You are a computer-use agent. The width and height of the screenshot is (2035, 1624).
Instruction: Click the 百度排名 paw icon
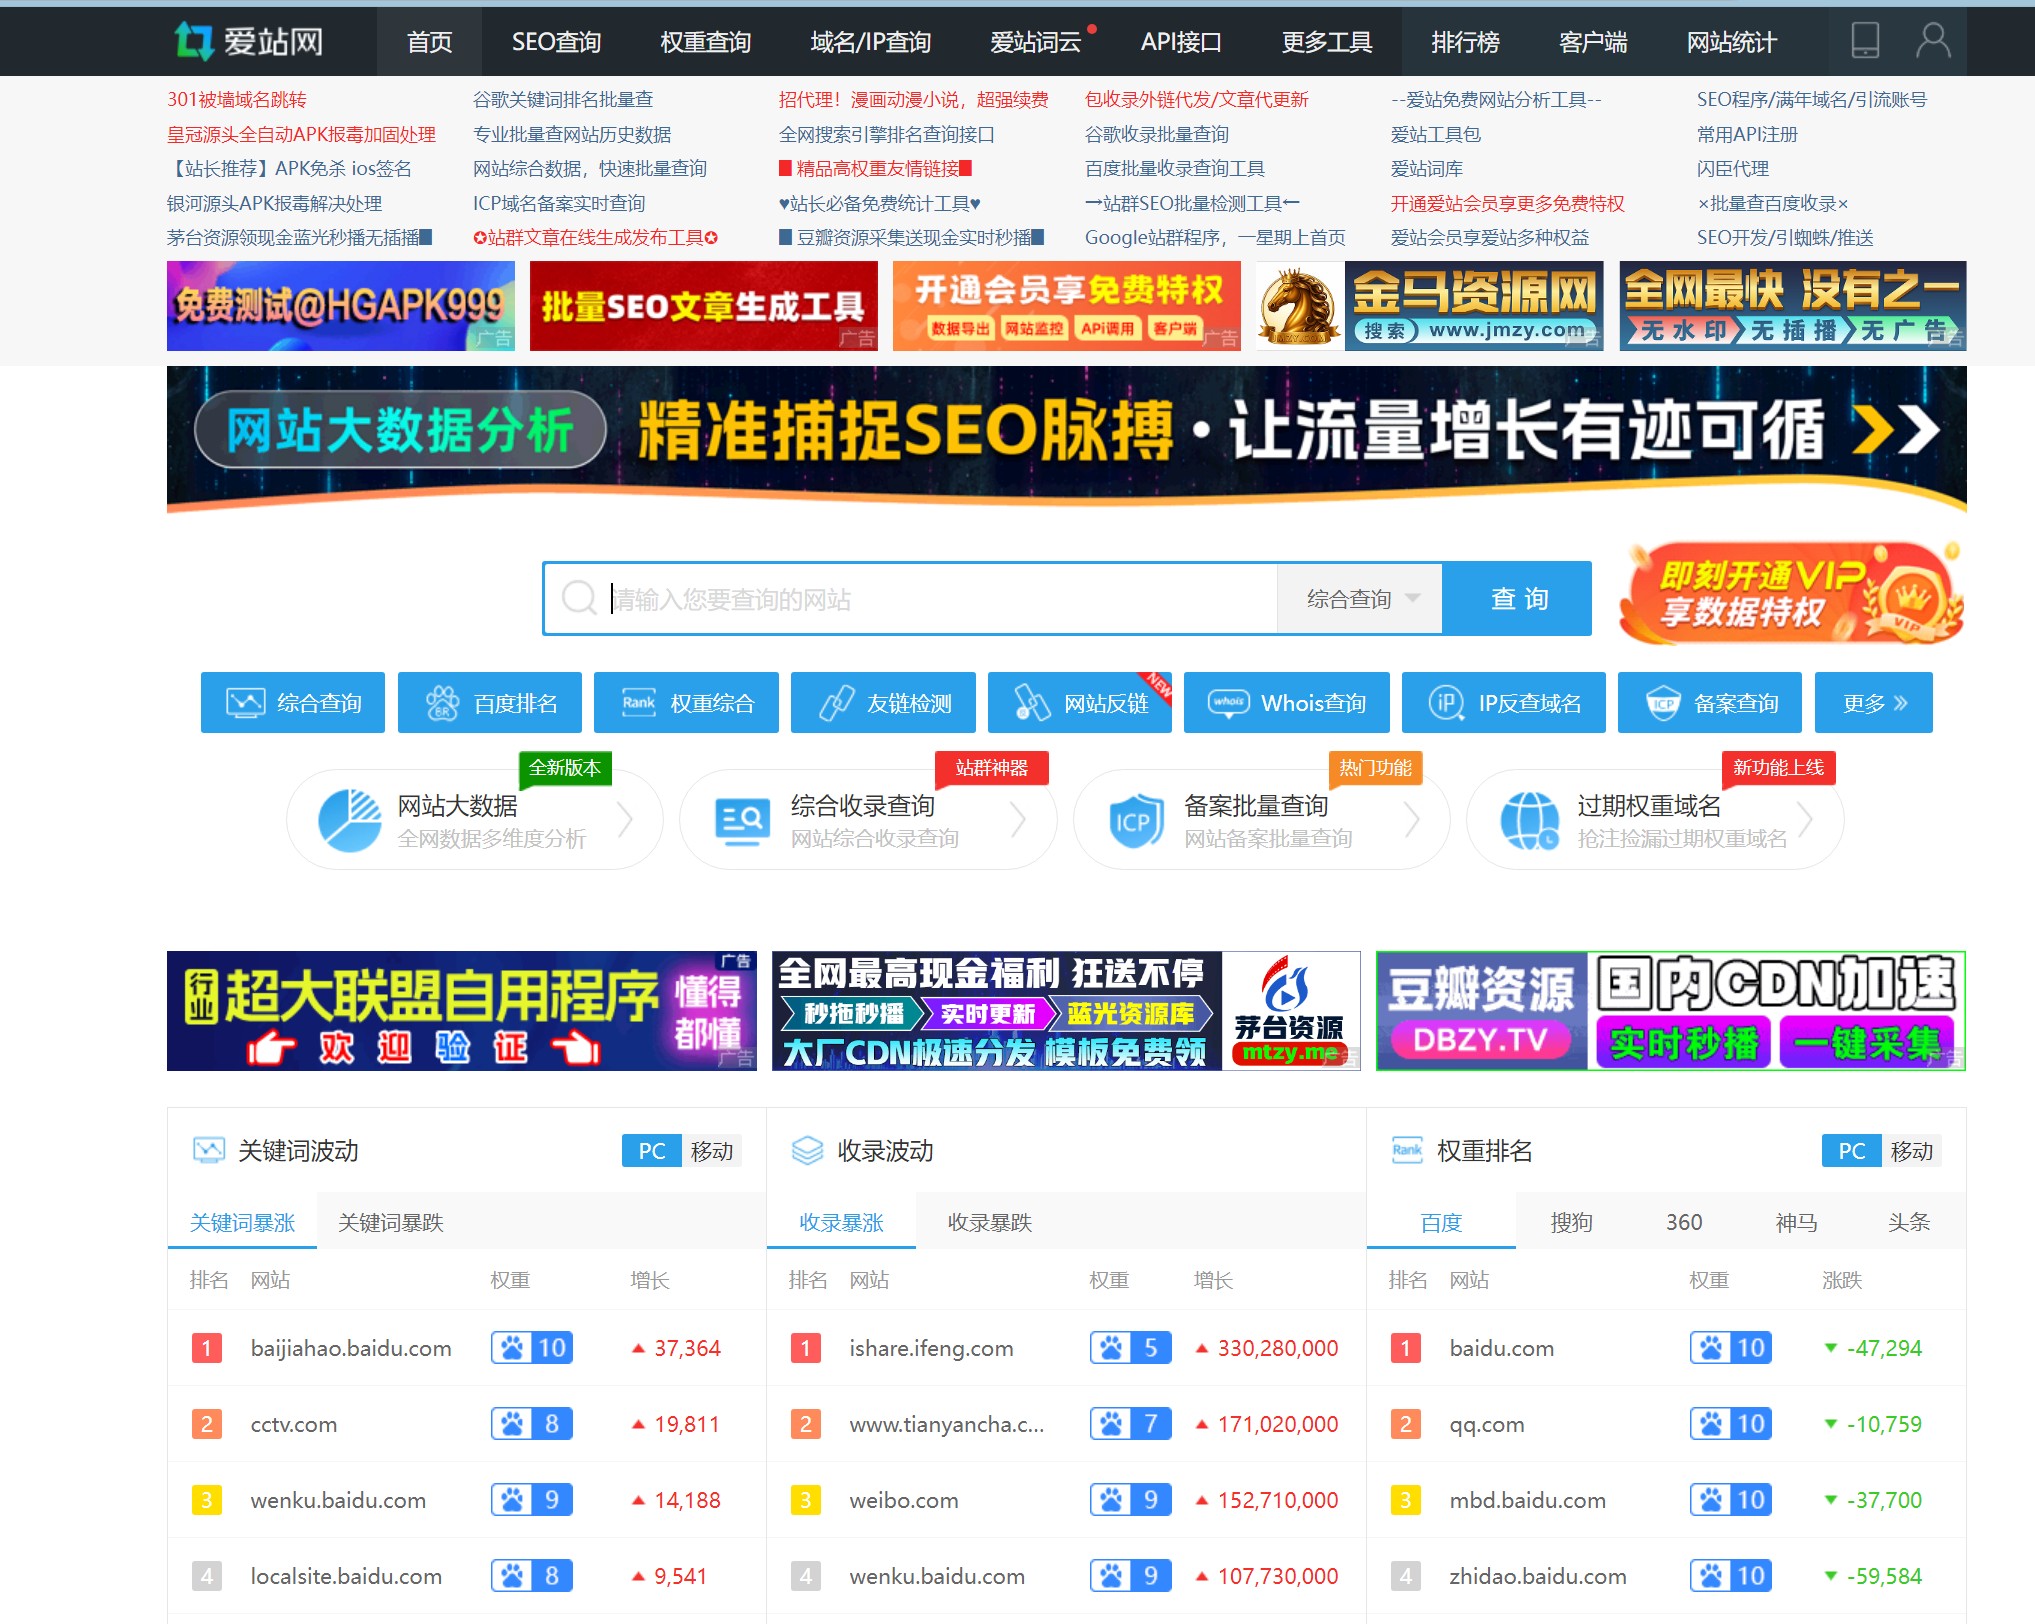pos(442,703)
